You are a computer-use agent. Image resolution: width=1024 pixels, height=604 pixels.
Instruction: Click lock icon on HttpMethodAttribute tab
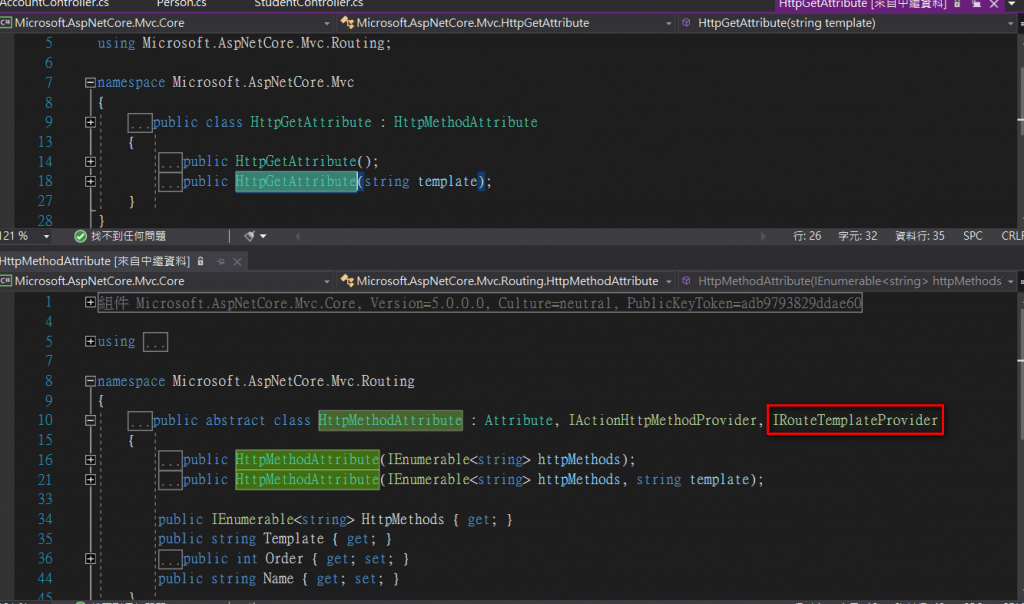[x=200, y=261]
